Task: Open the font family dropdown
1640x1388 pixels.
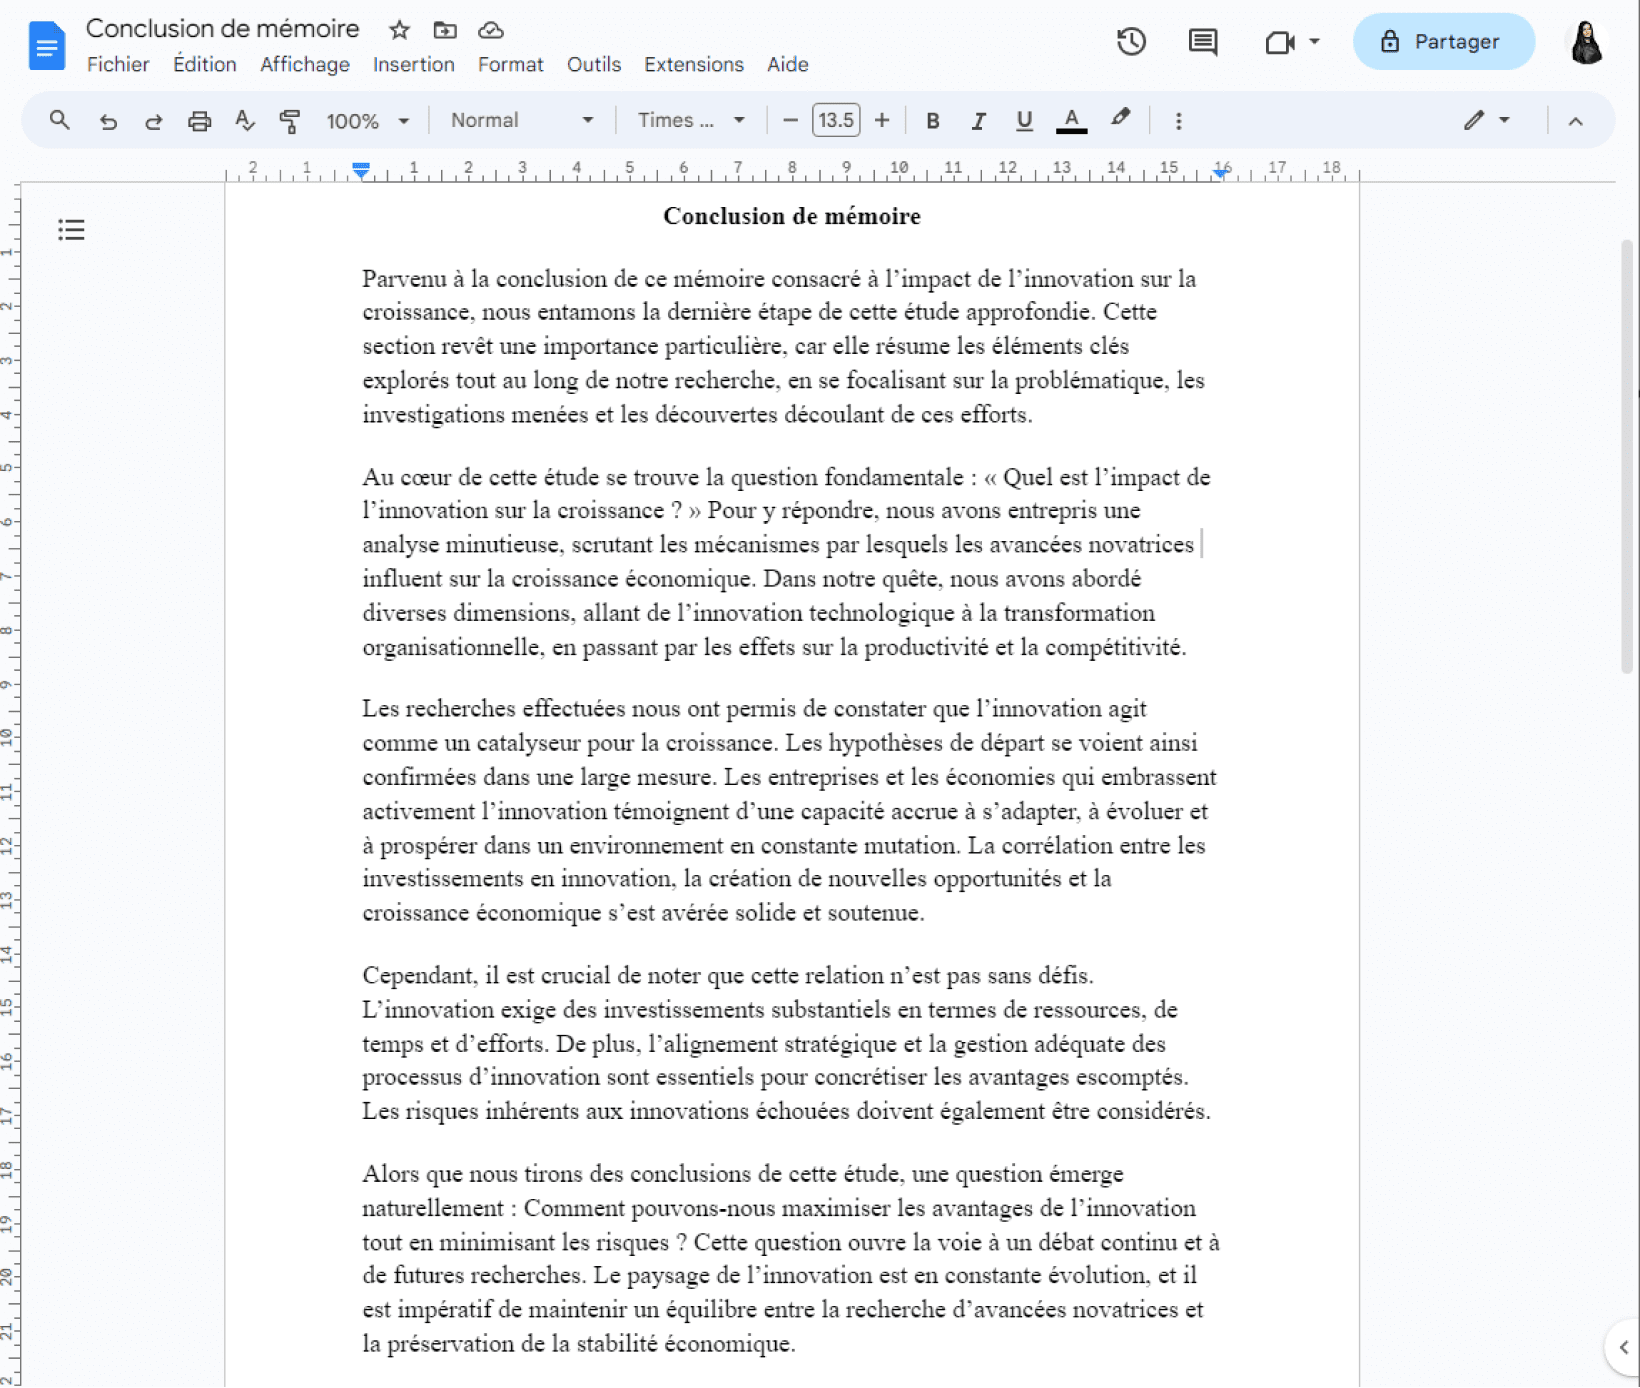Action: [x=689, y=120]
